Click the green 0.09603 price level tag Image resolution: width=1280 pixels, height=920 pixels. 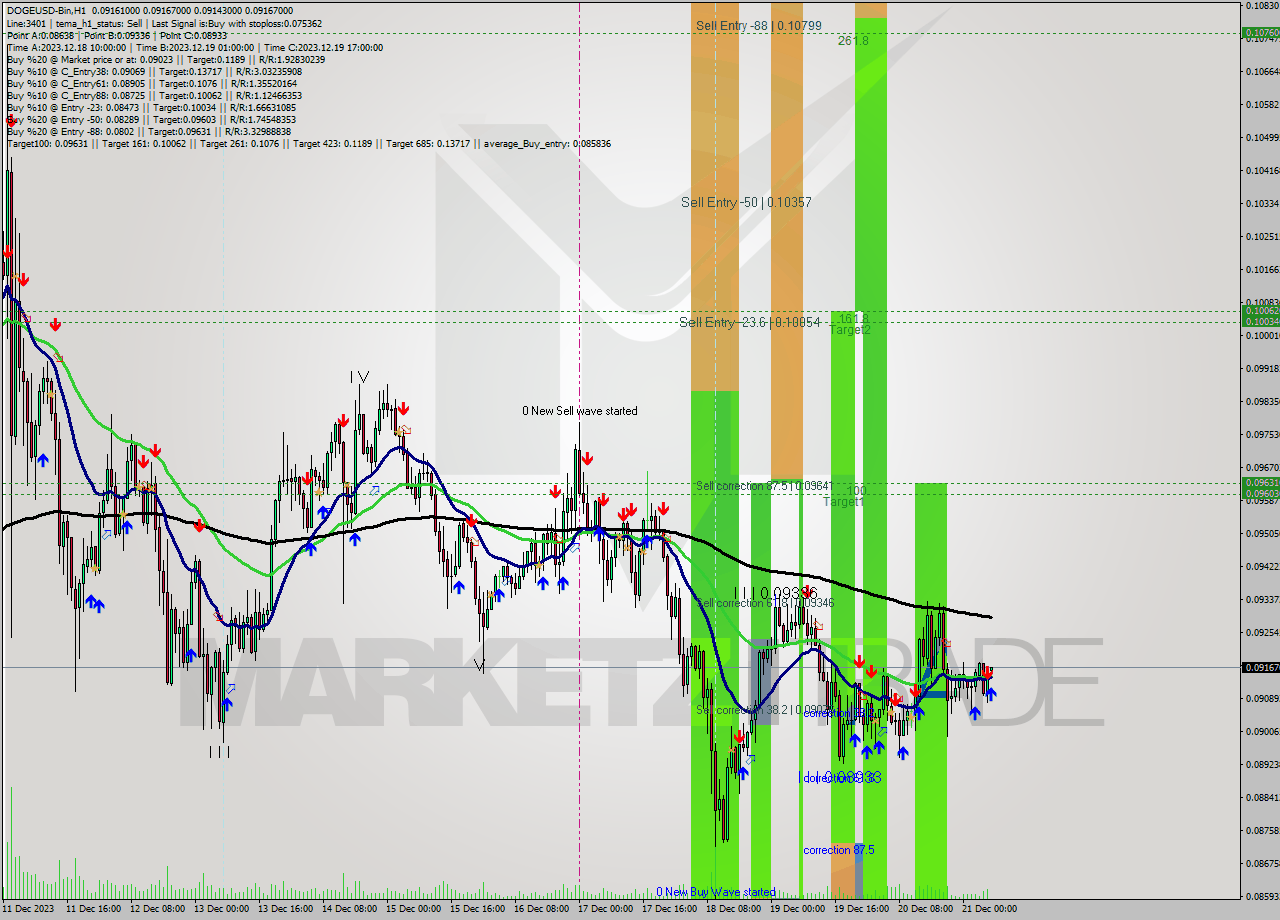pos(1260,493)
